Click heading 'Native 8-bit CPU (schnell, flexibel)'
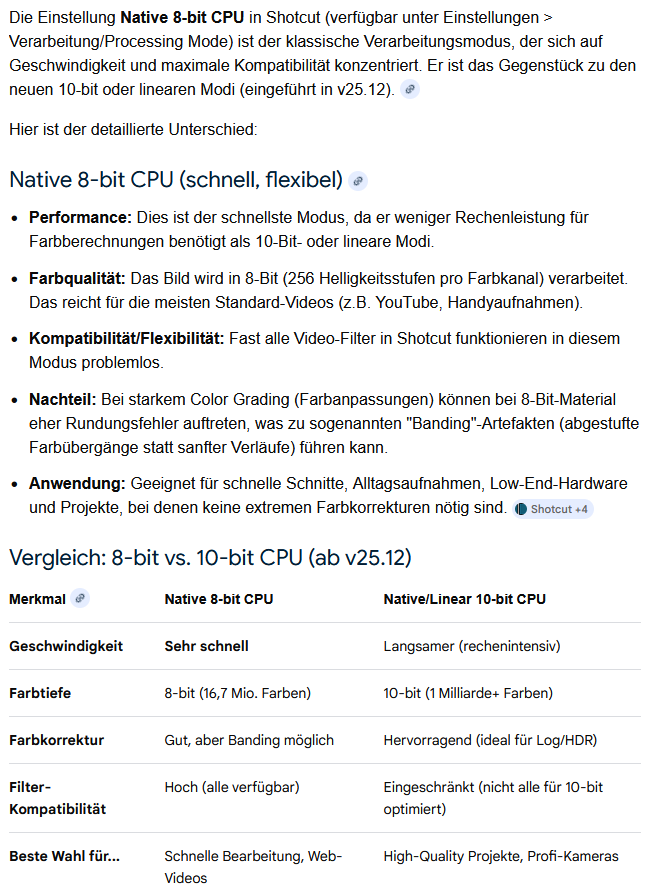650x894 pixels. [x=175, y=181]
